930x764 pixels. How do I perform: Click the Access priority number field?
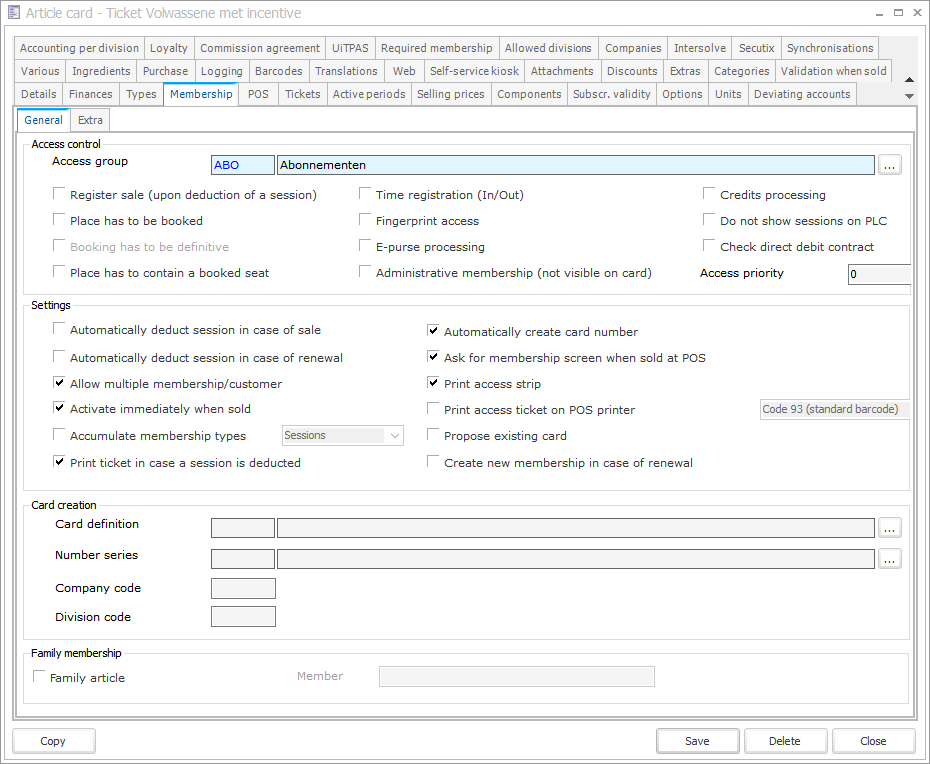pyautogui.click(x=878, y=274)
